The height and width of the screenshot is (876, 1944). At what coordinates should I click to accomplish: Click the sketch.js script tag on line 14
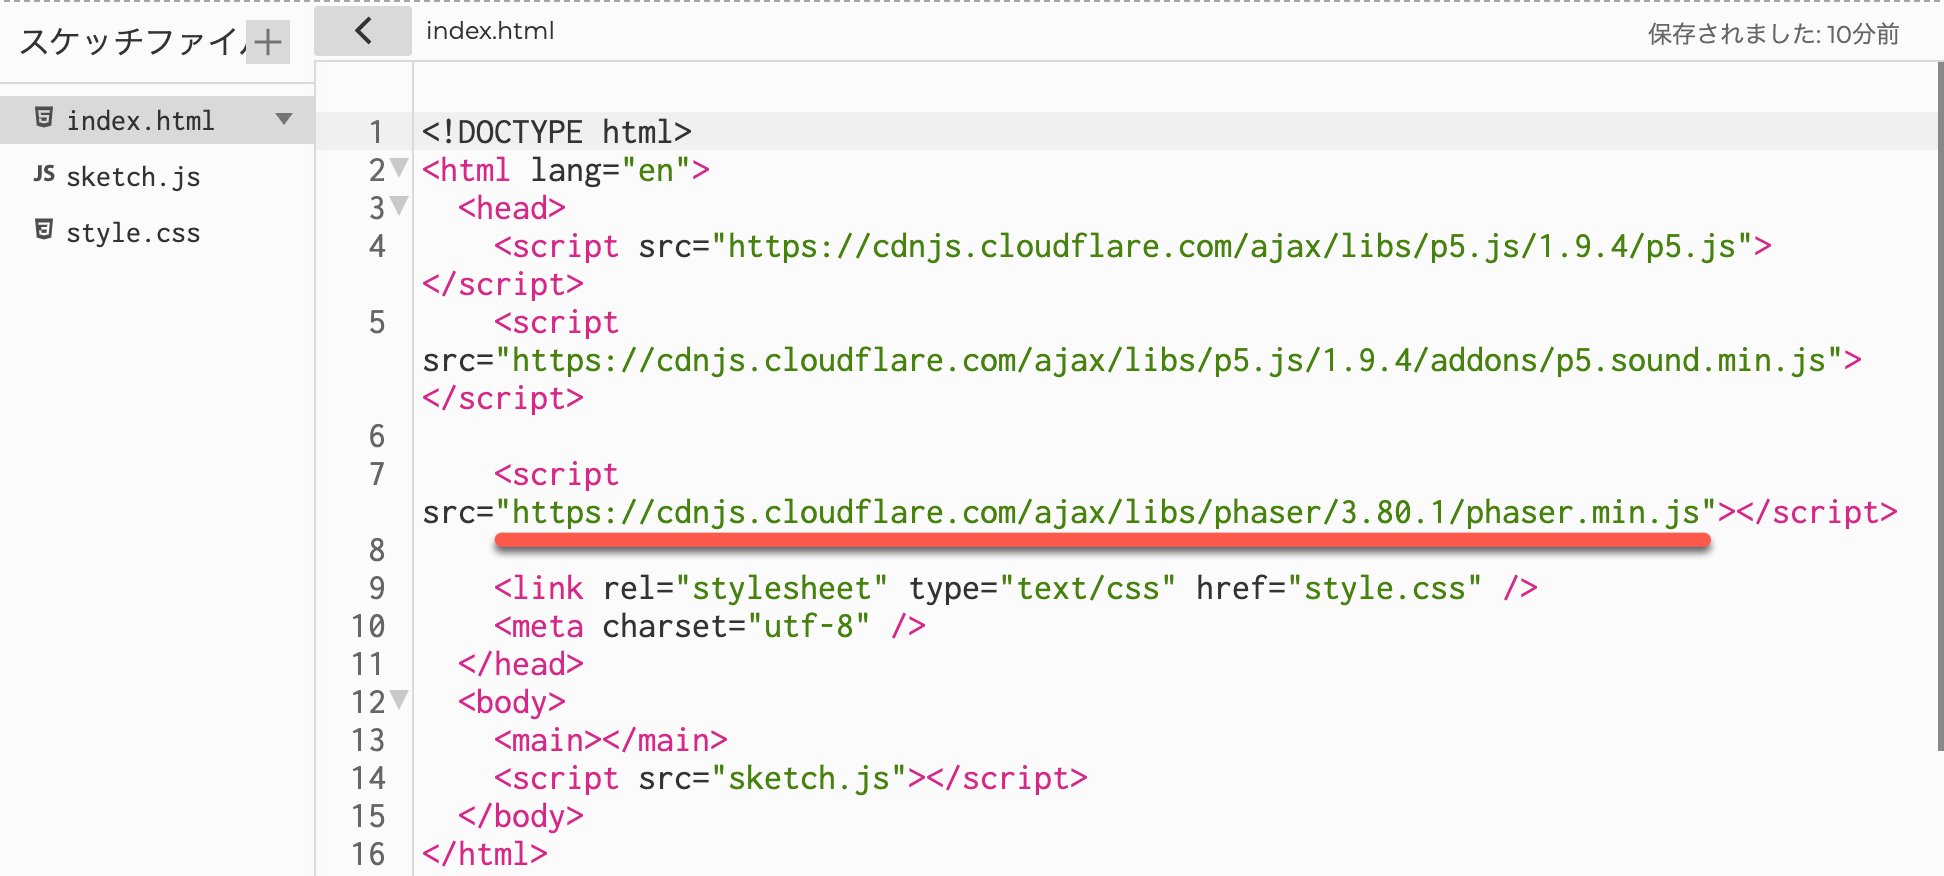point(790,778)
